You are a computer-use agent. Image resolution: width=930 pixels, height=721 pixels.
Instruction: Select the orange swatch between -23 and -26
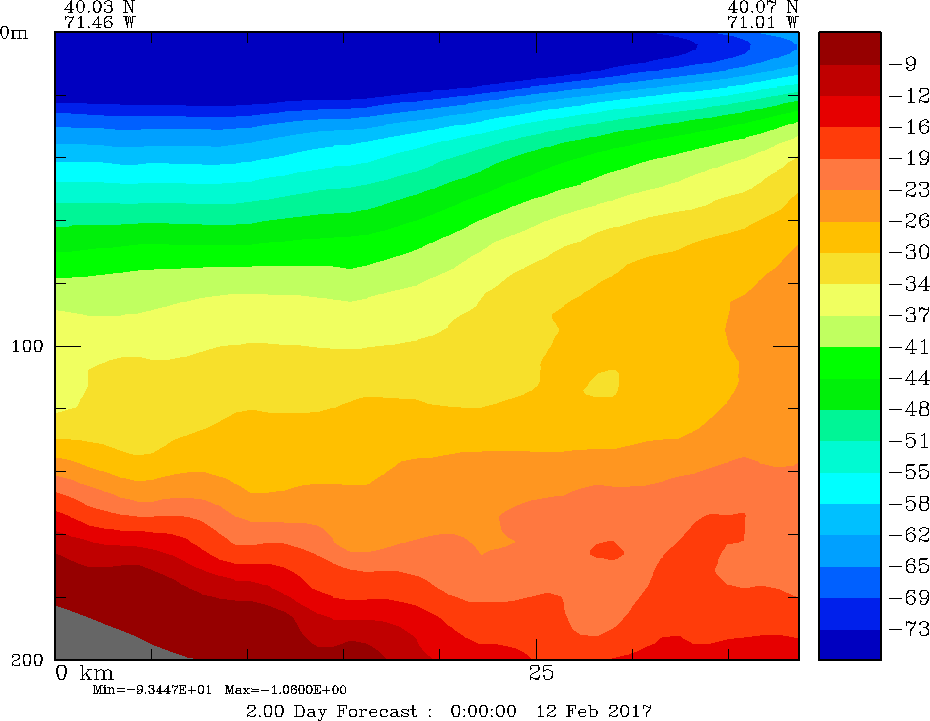[849, 205]
